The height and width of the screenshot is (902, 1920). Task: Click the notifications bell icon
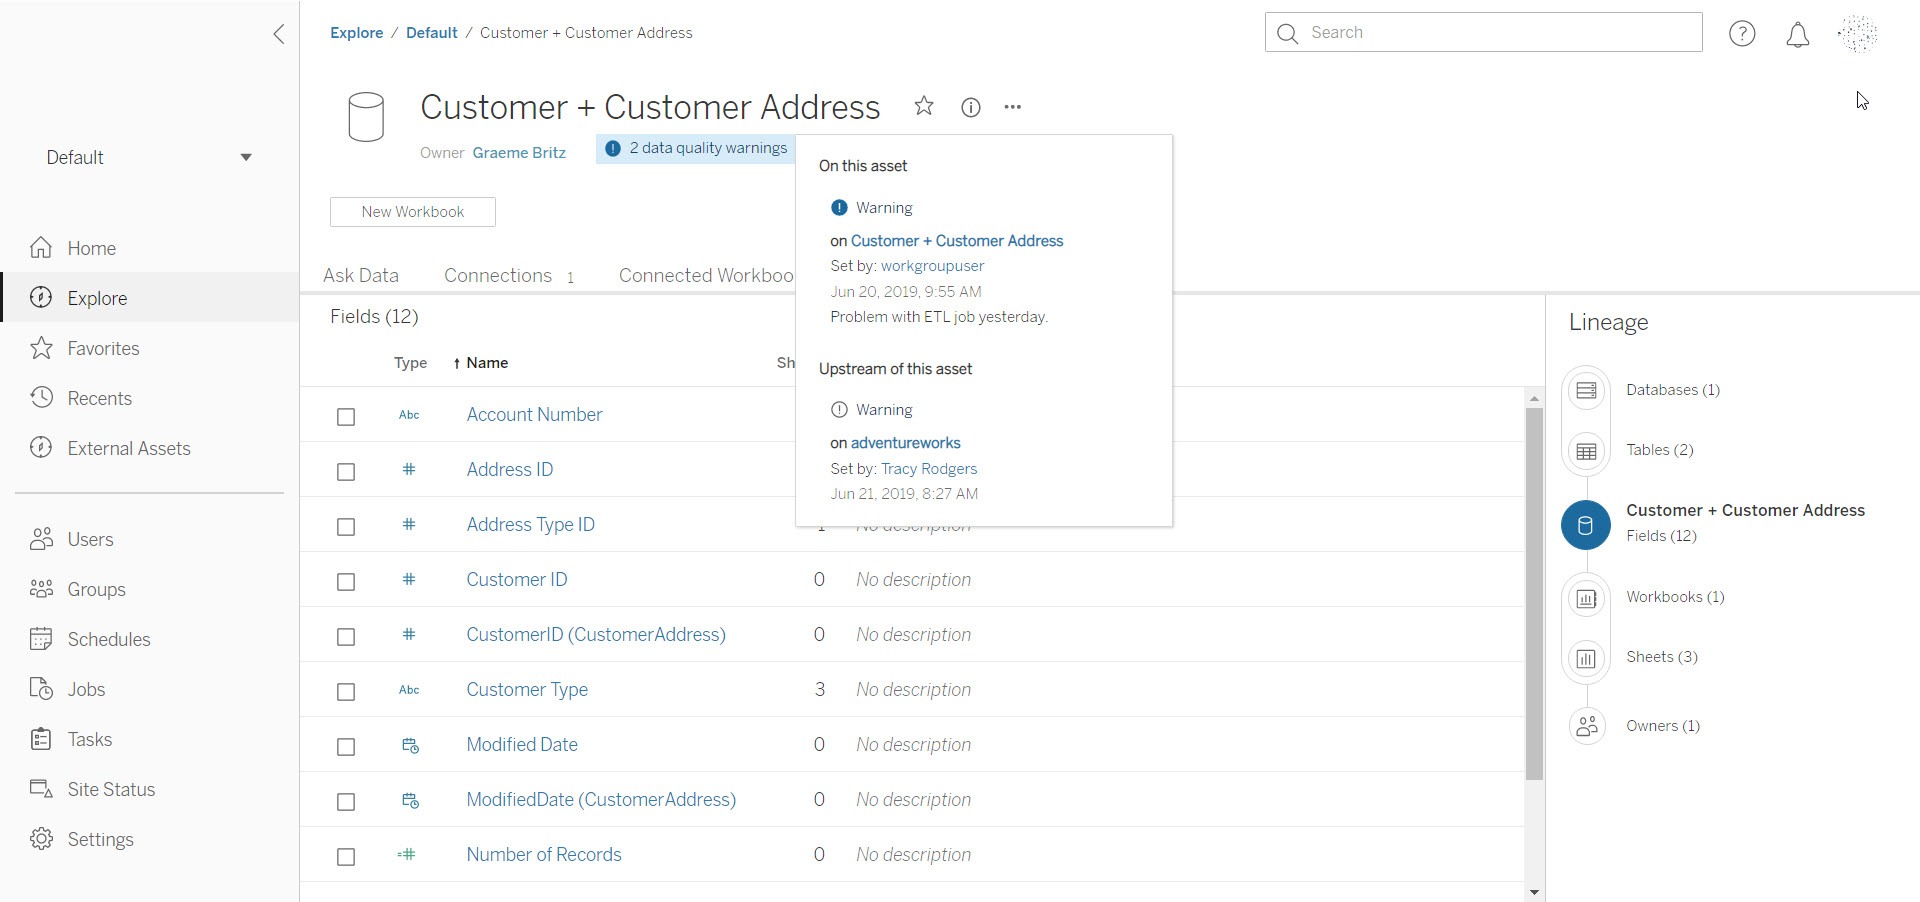pyautogui.click(x=1797, y=34)
